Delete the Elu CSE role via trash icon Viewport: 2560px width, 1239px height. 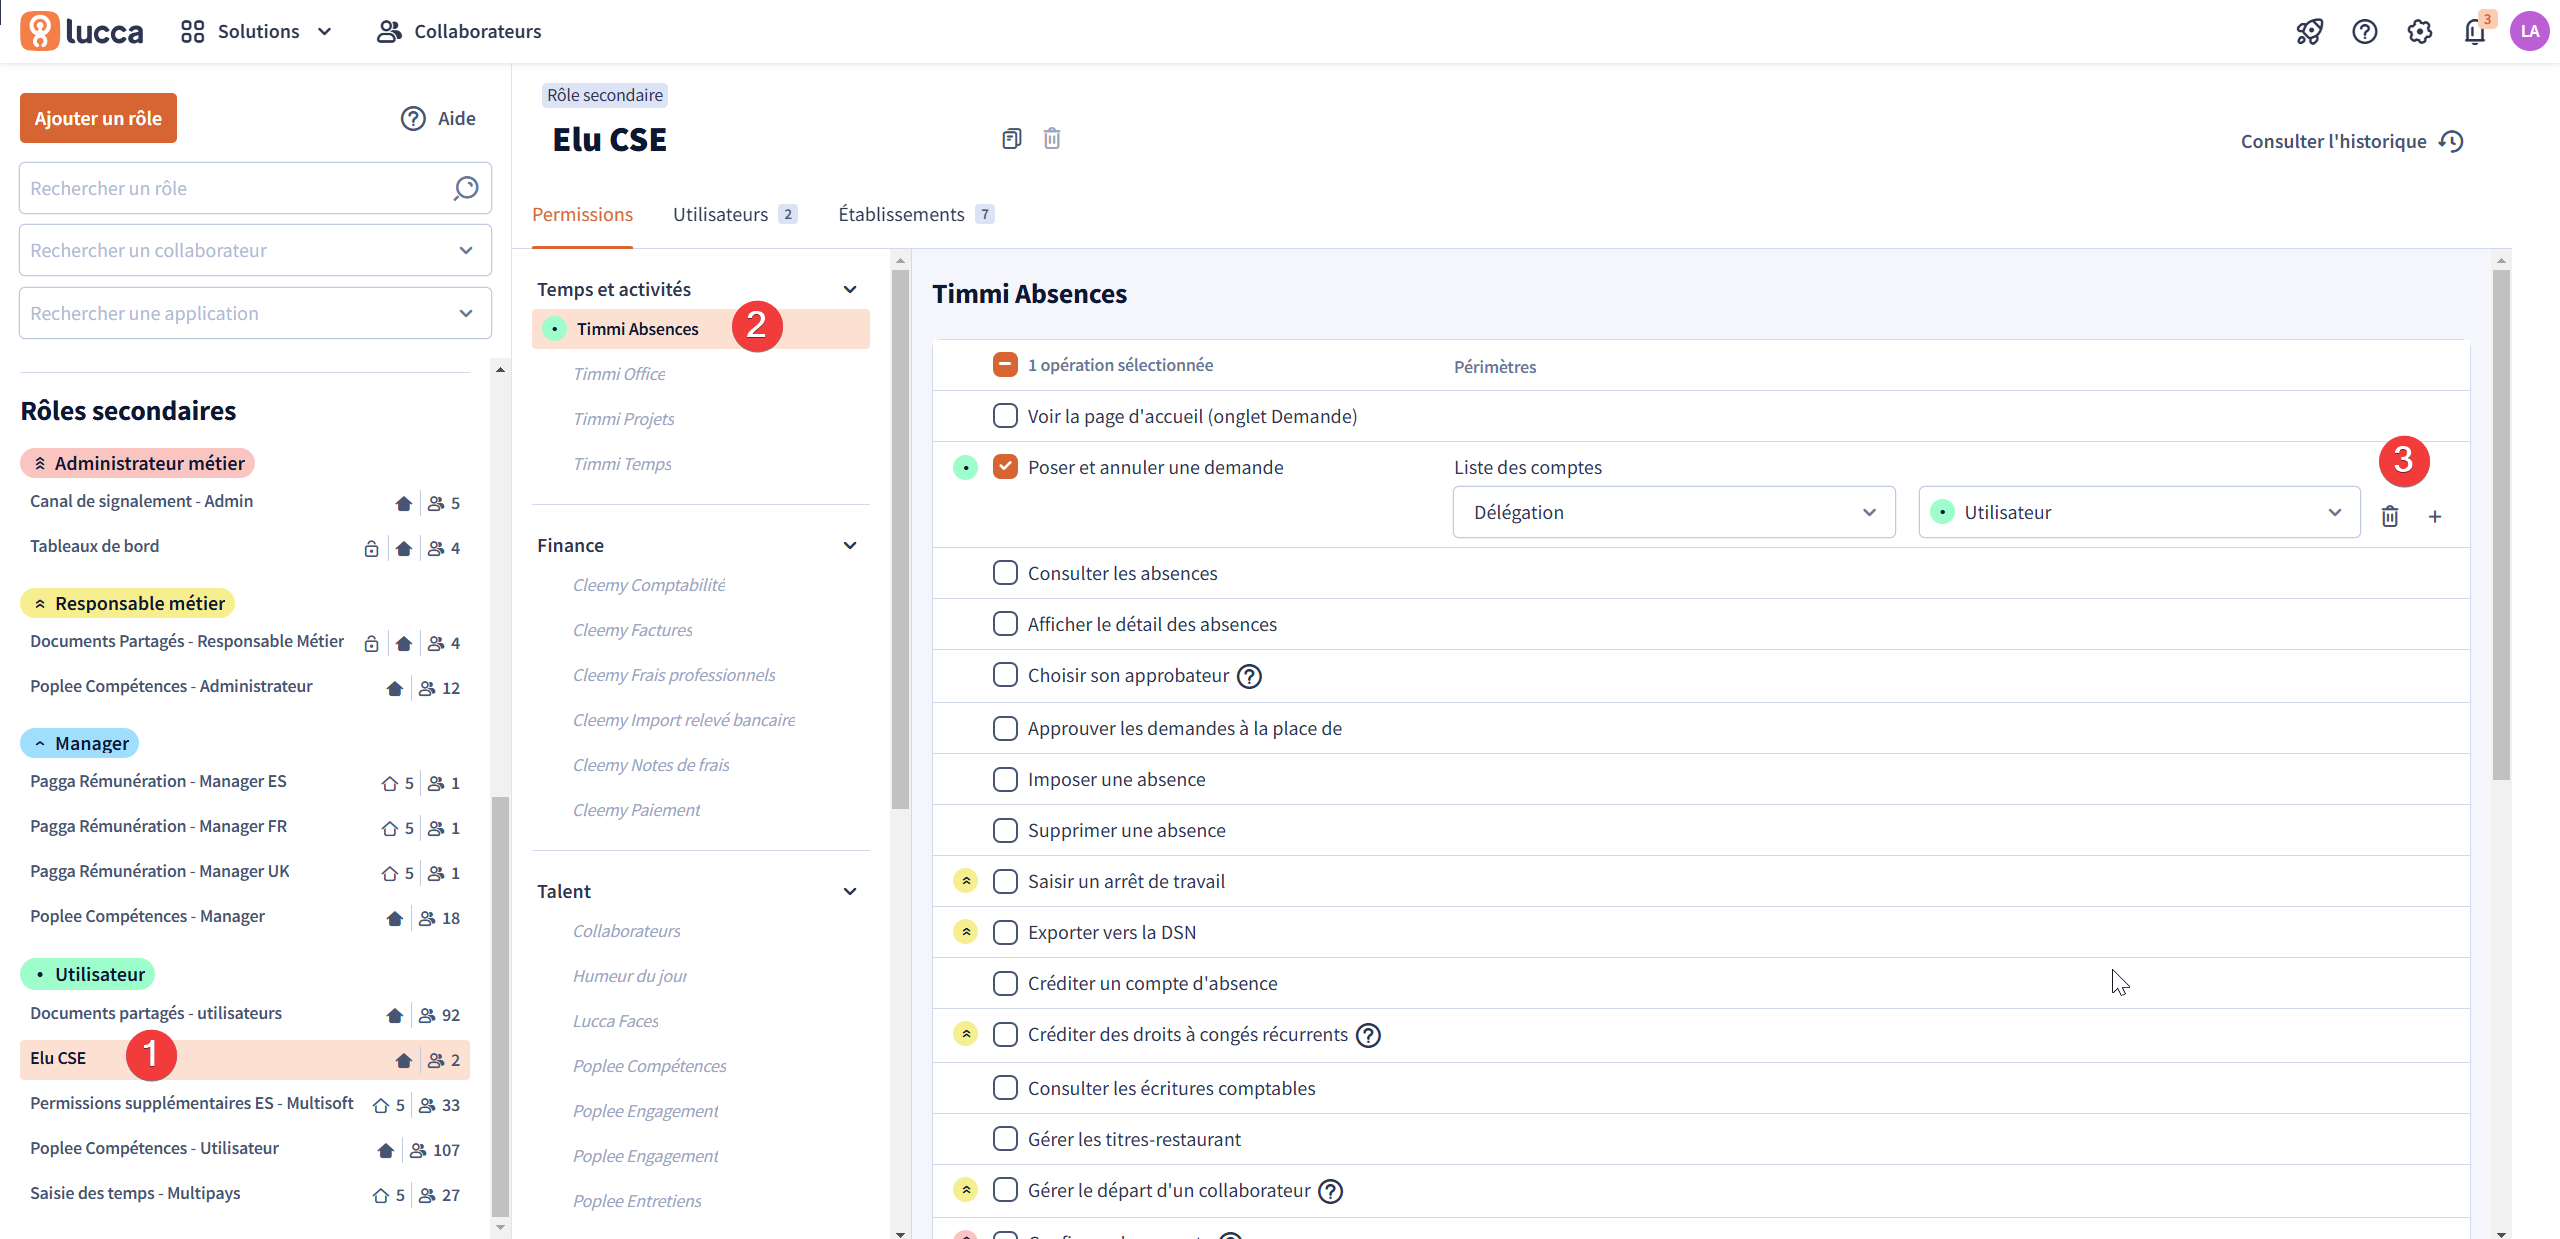1052,138
